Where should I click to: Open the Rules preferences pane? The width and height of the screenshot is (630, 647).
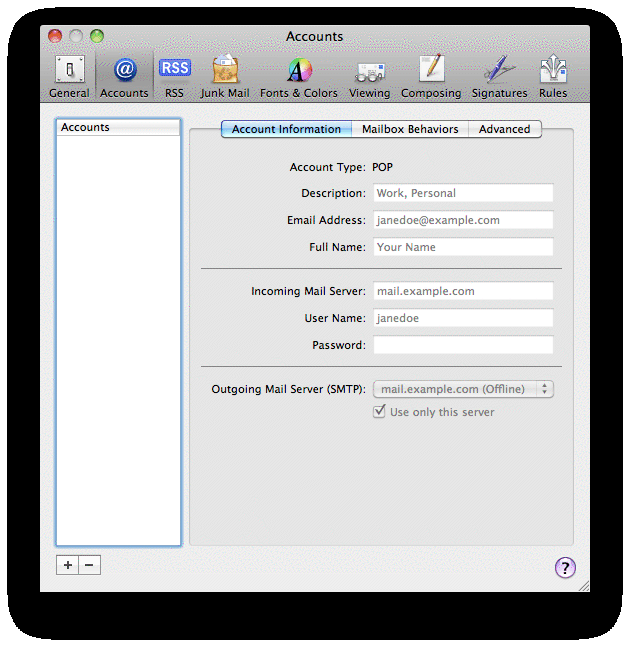click(553, 76)
